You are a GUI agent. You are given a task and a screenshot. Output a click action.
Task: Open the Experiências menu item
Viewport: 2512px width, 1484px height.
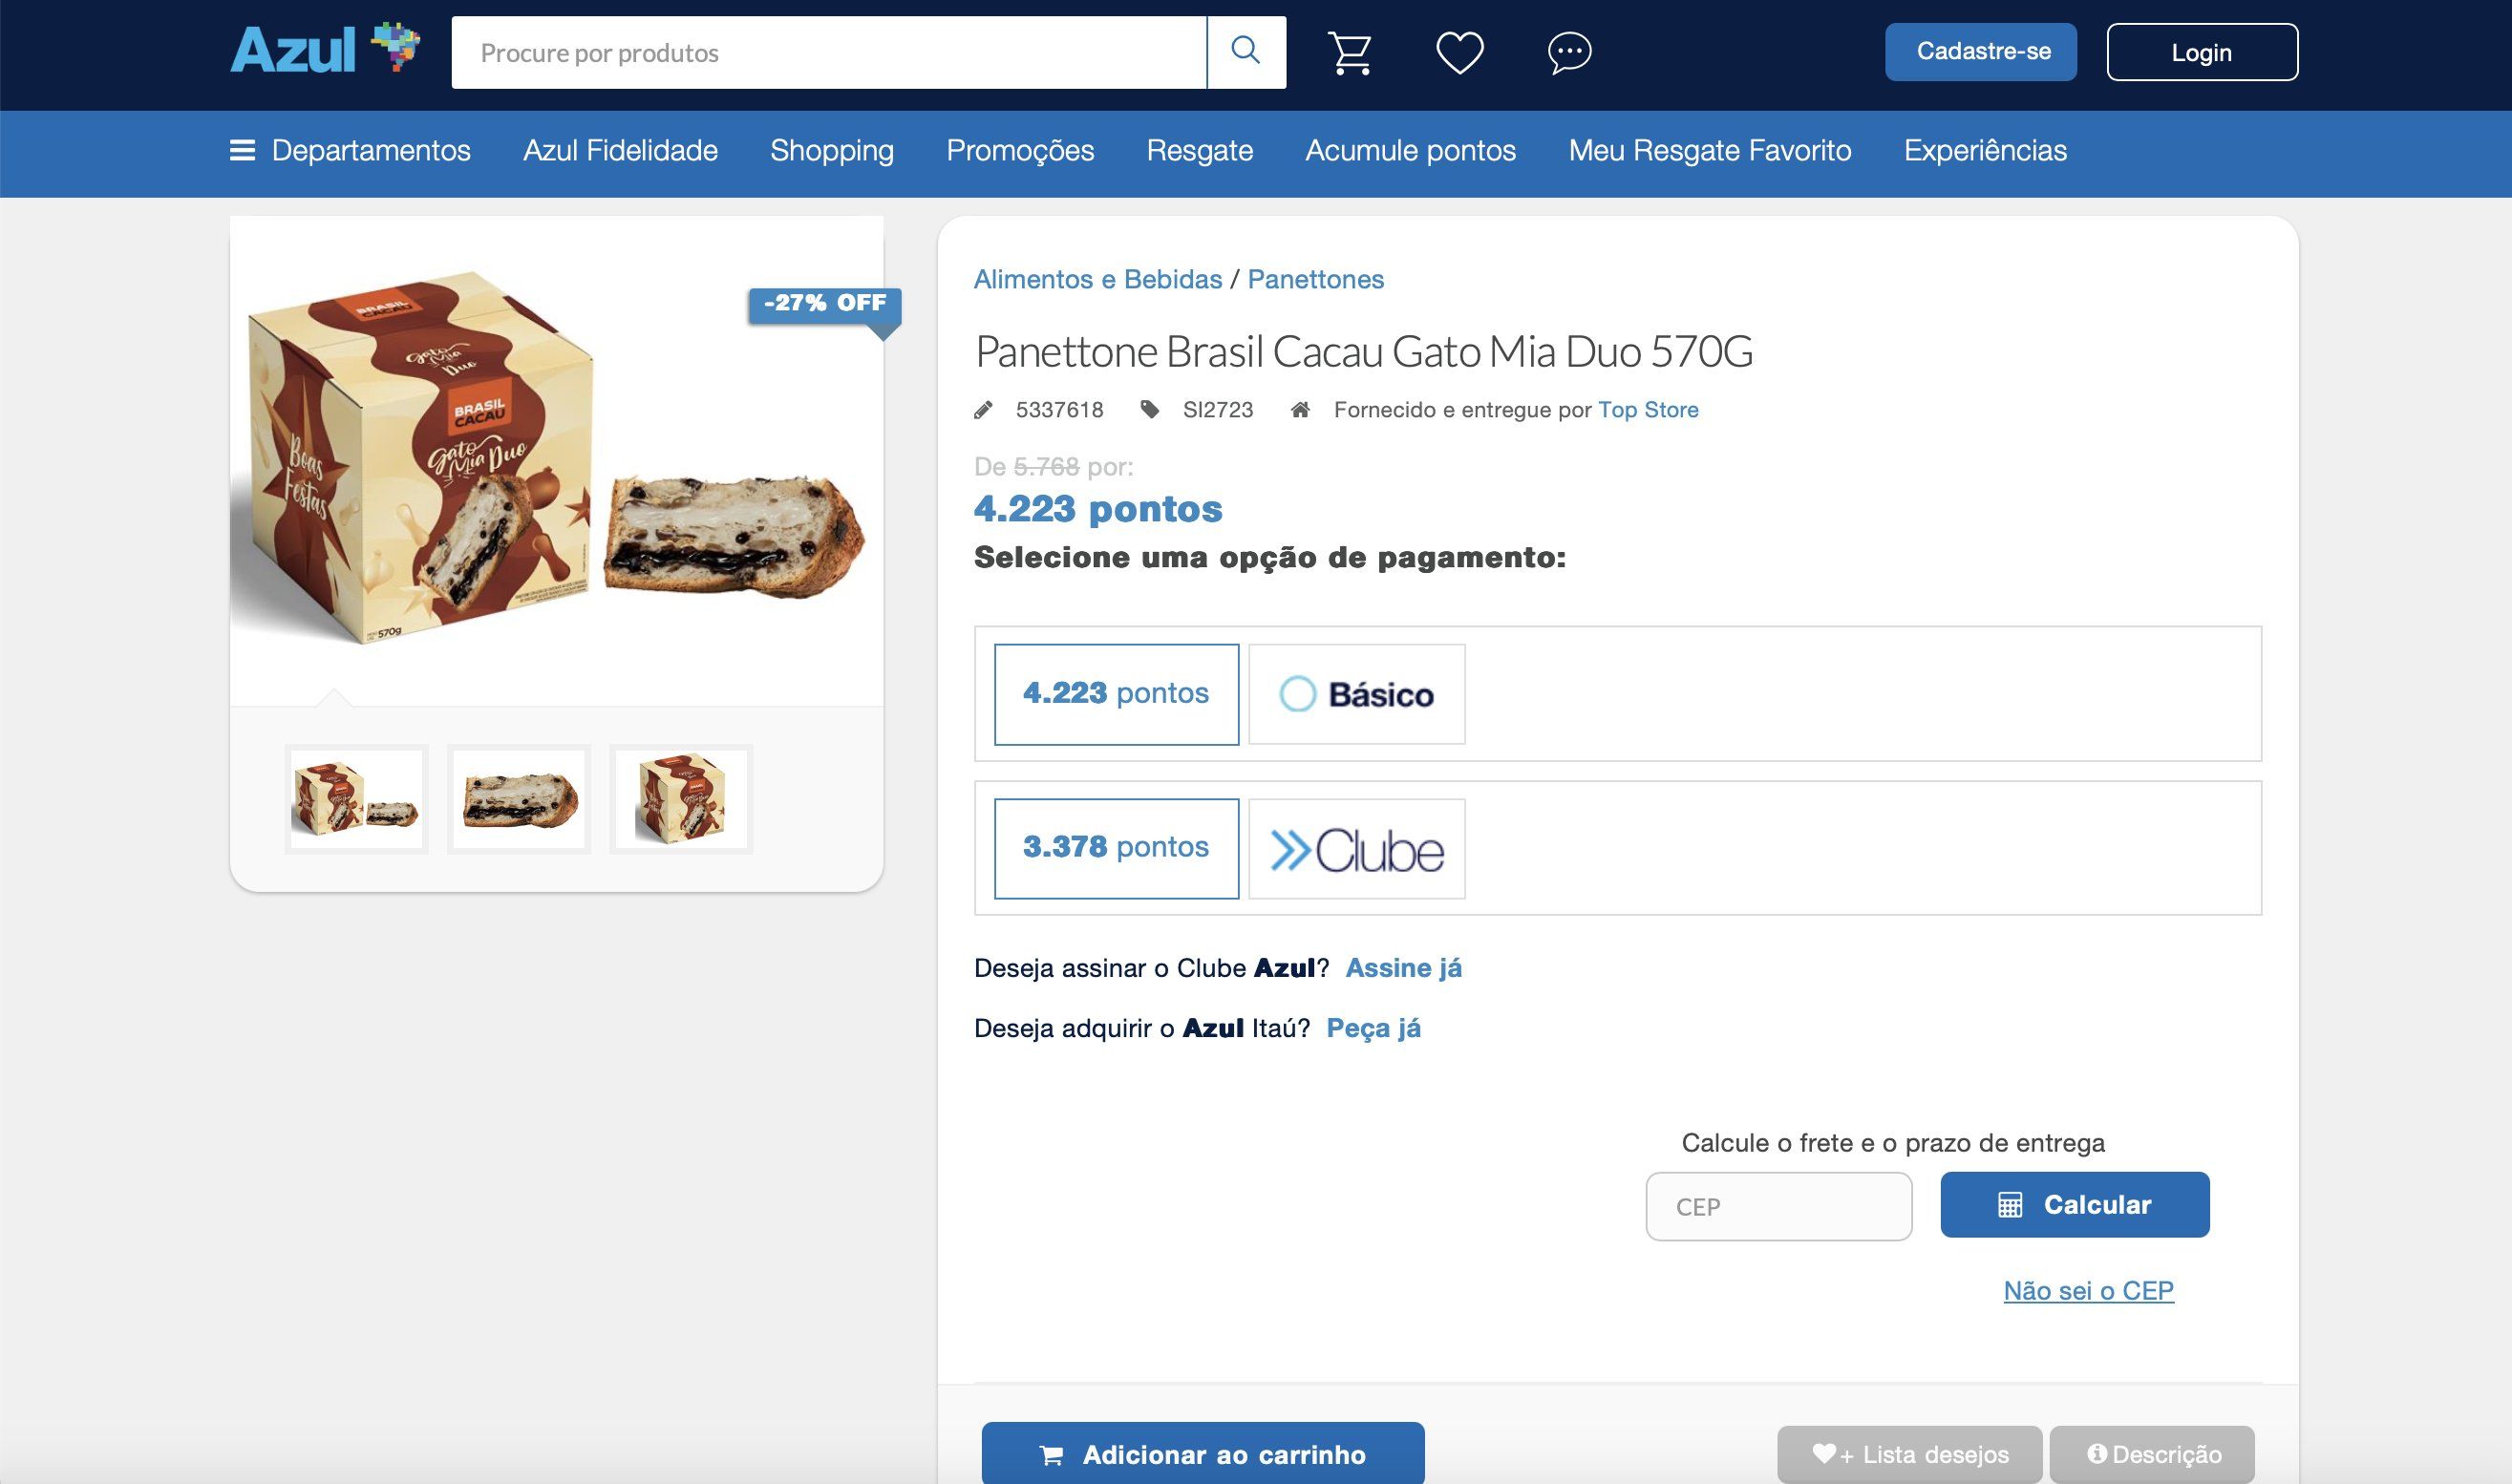pyautogui.click(x=1985, y=150)
